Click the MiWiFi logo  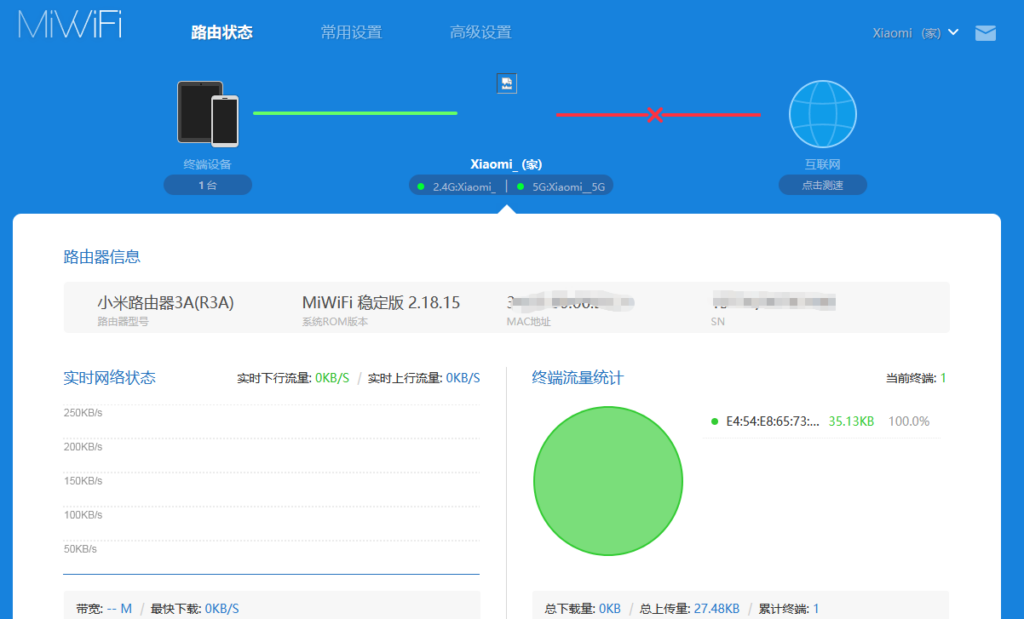click(x=70, y=25)
